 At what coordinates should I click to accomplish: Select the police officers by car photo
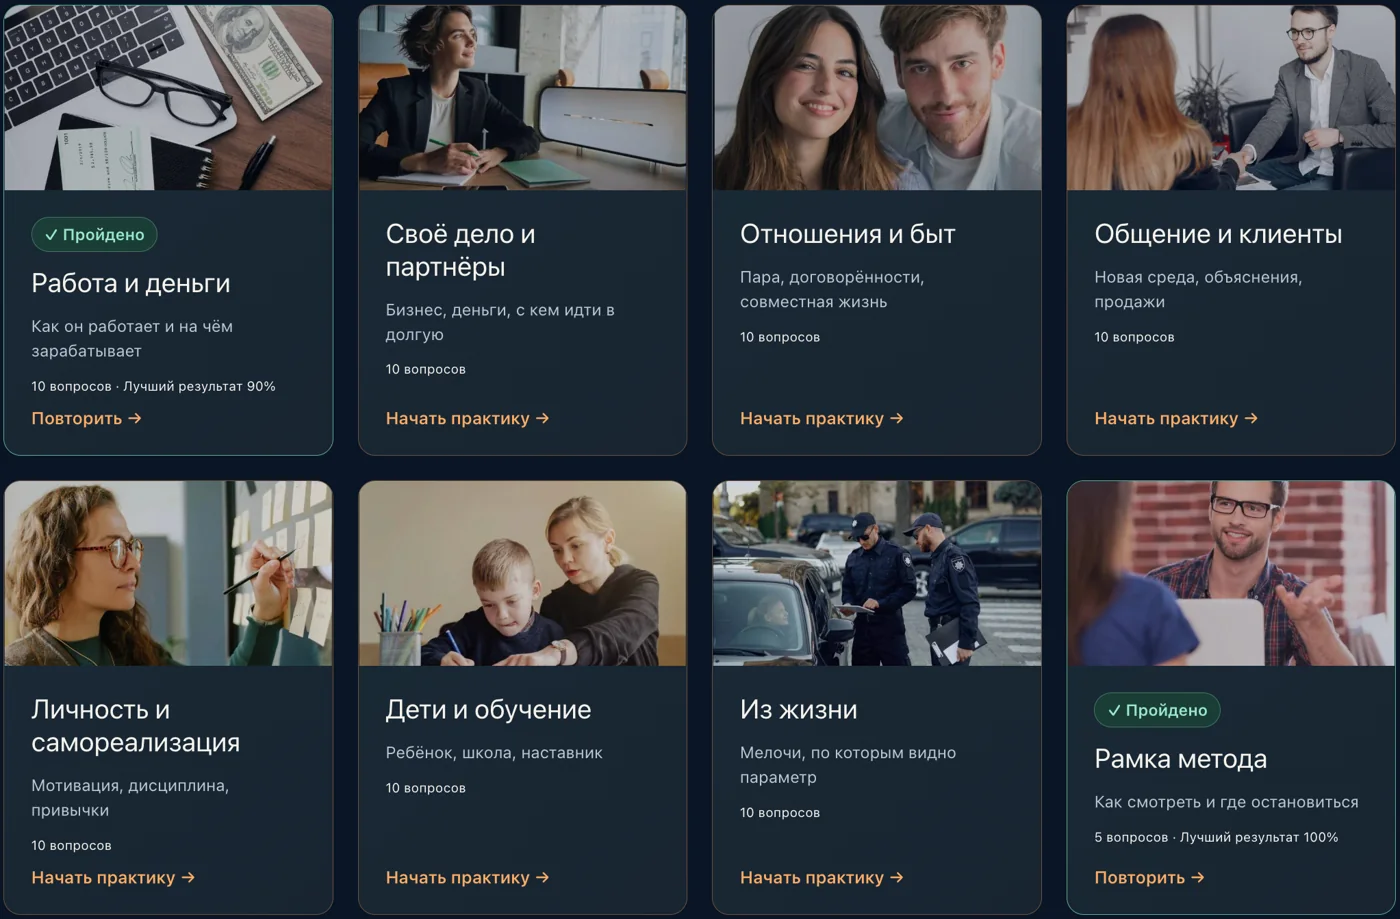point(877,573)
